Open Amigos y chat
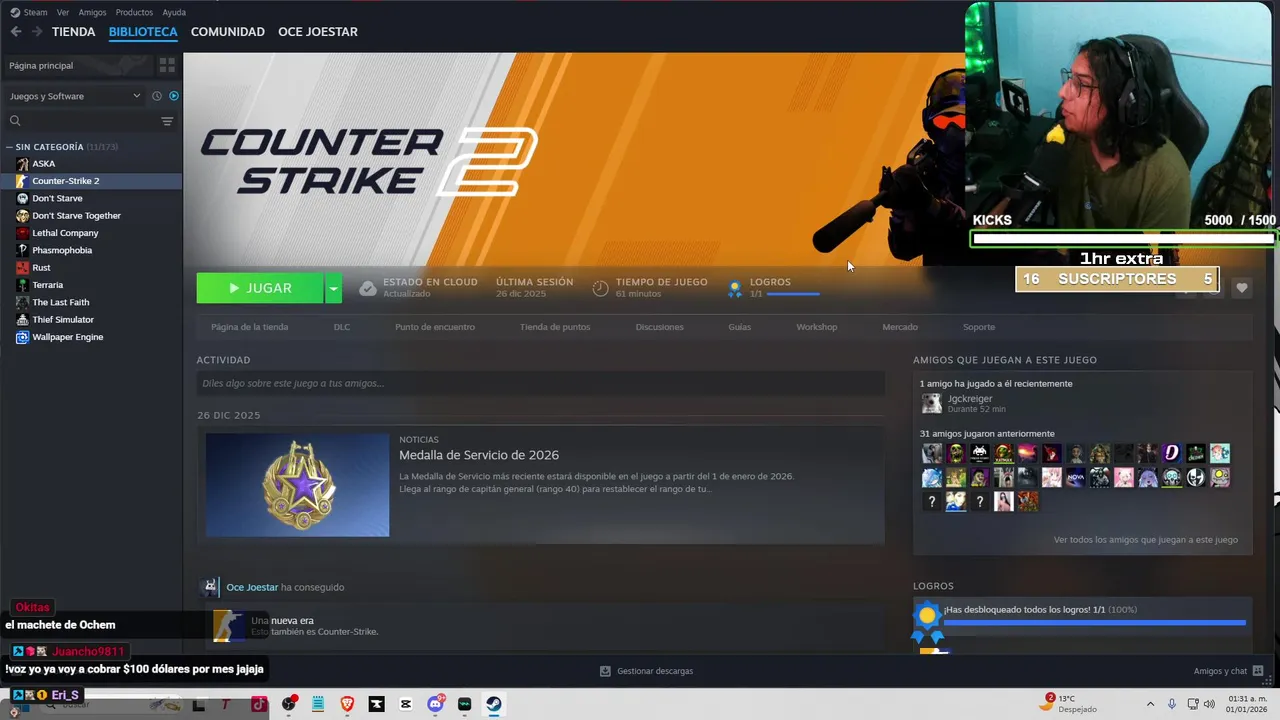 click(1228, 671)
